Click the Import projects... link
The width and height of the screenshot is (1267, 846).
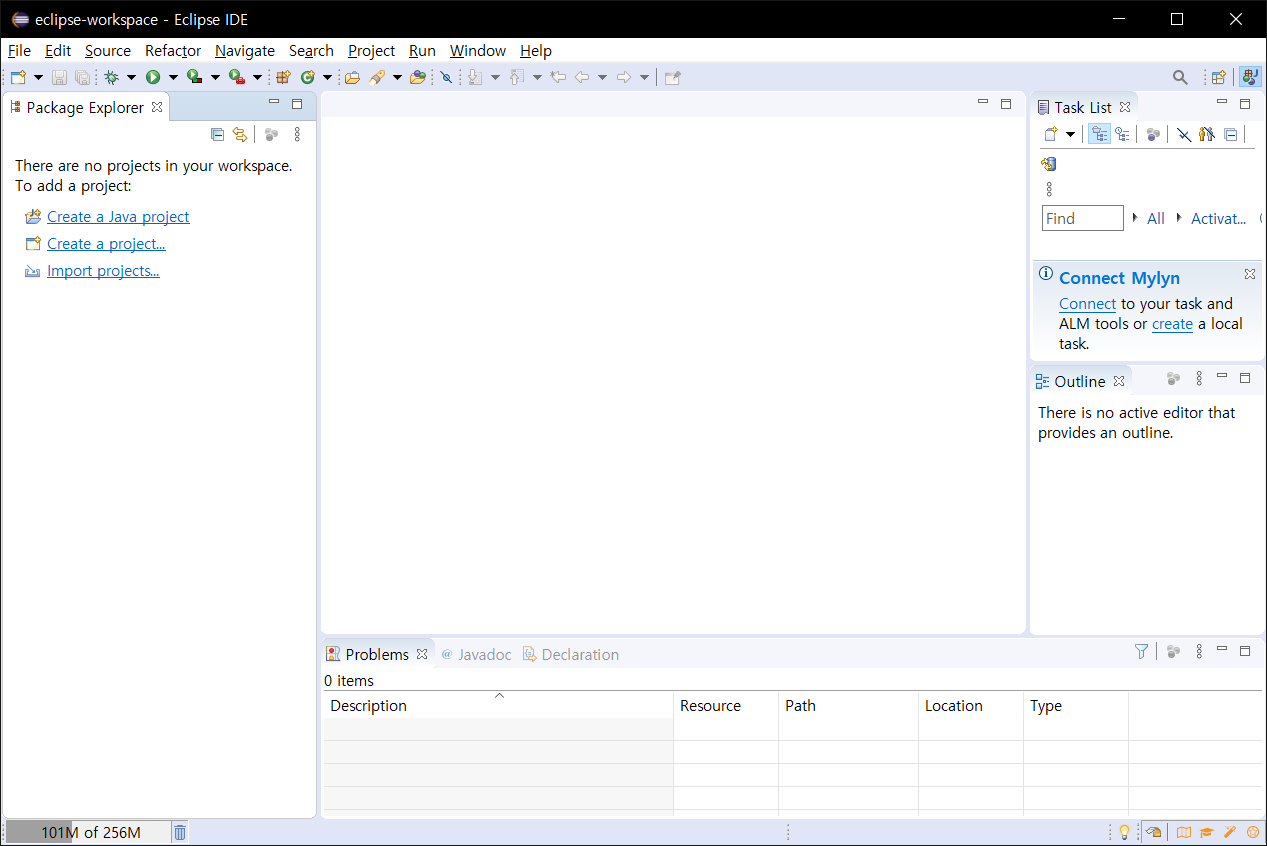click(x=103, y=270)
